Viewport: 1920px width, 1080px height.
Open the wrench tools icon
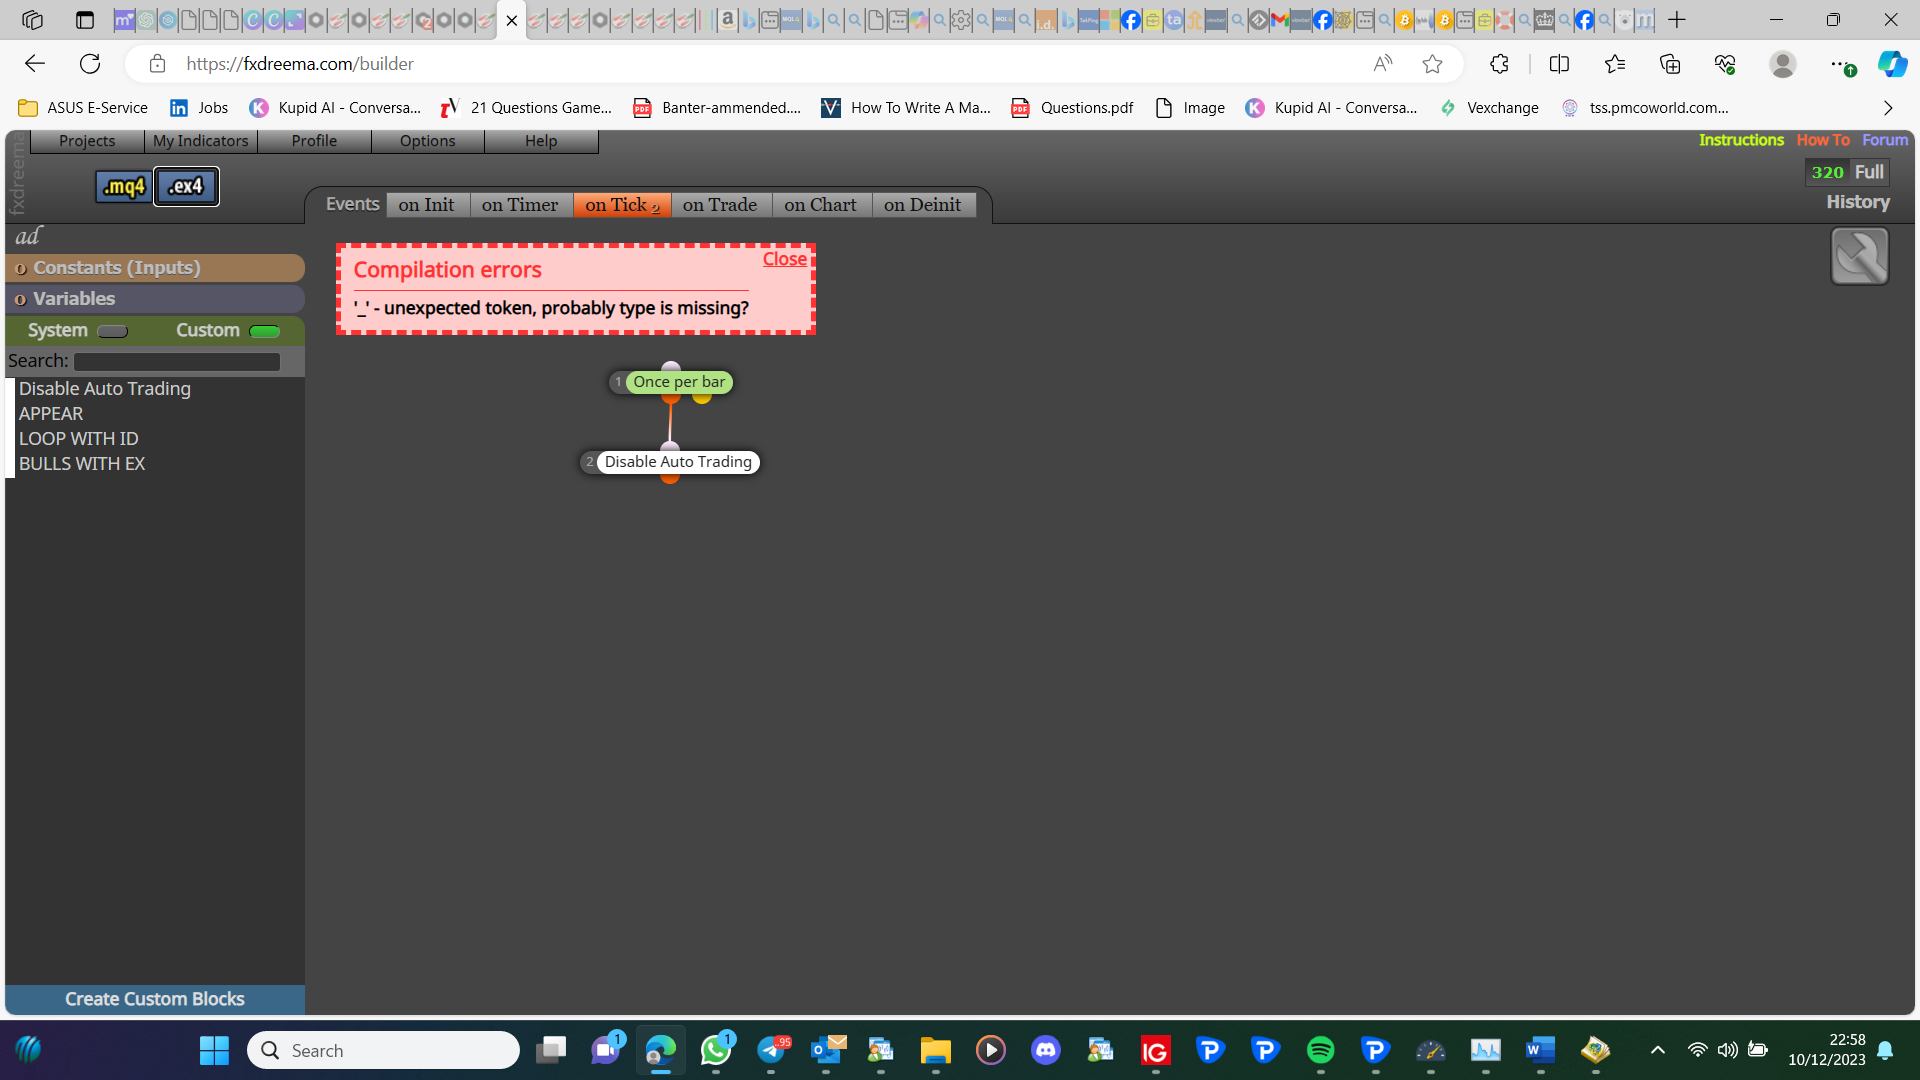(1859, 256)
